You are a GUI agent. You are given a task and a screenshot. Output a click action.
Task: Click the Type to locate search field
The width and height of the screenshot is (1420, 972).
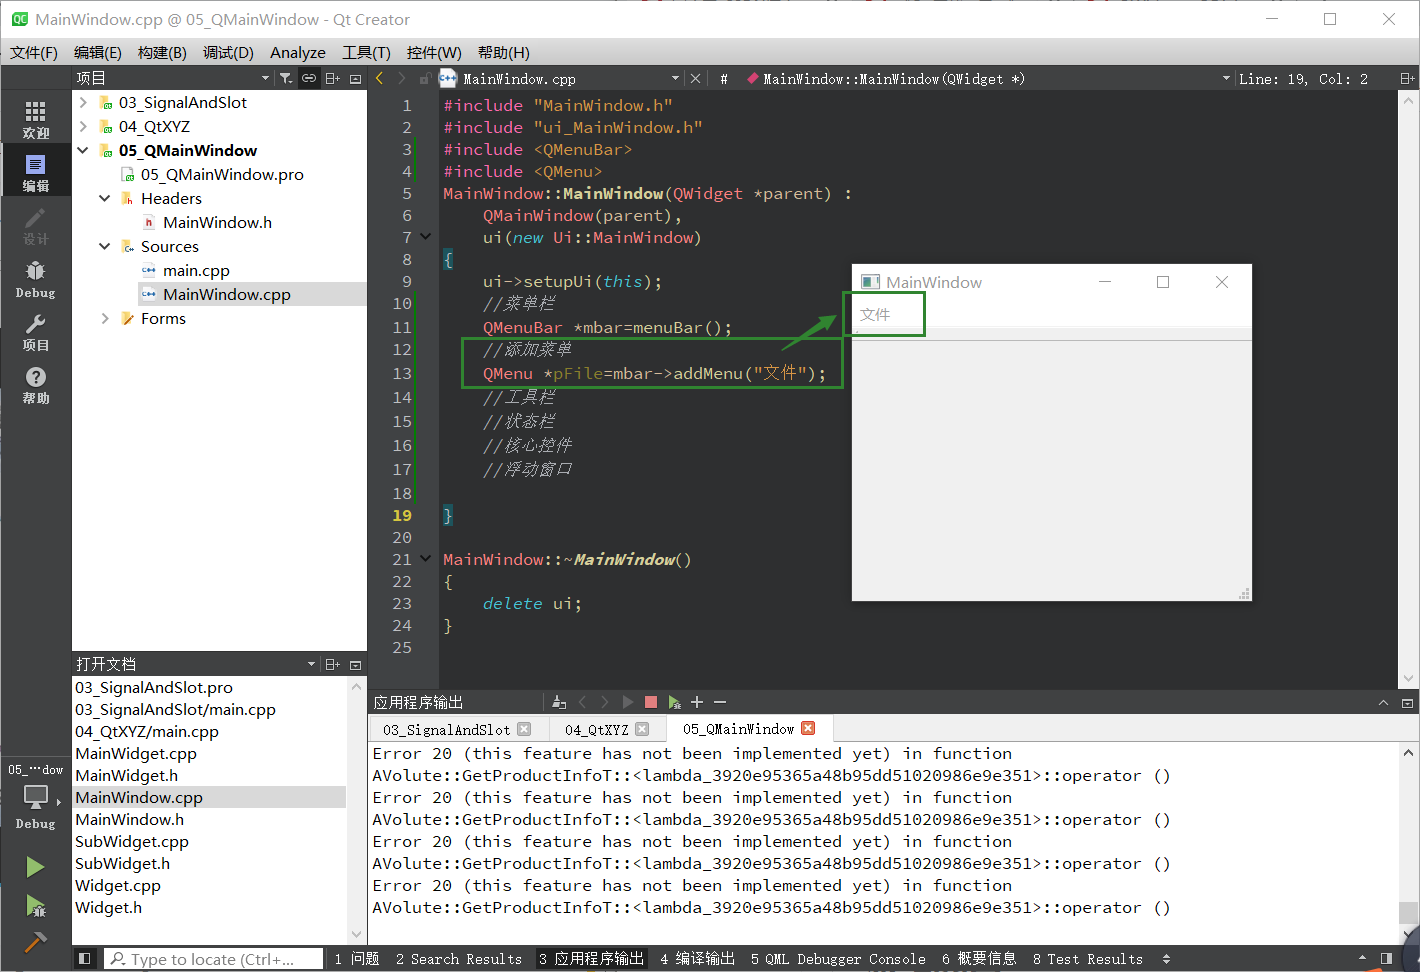point(213,958)
